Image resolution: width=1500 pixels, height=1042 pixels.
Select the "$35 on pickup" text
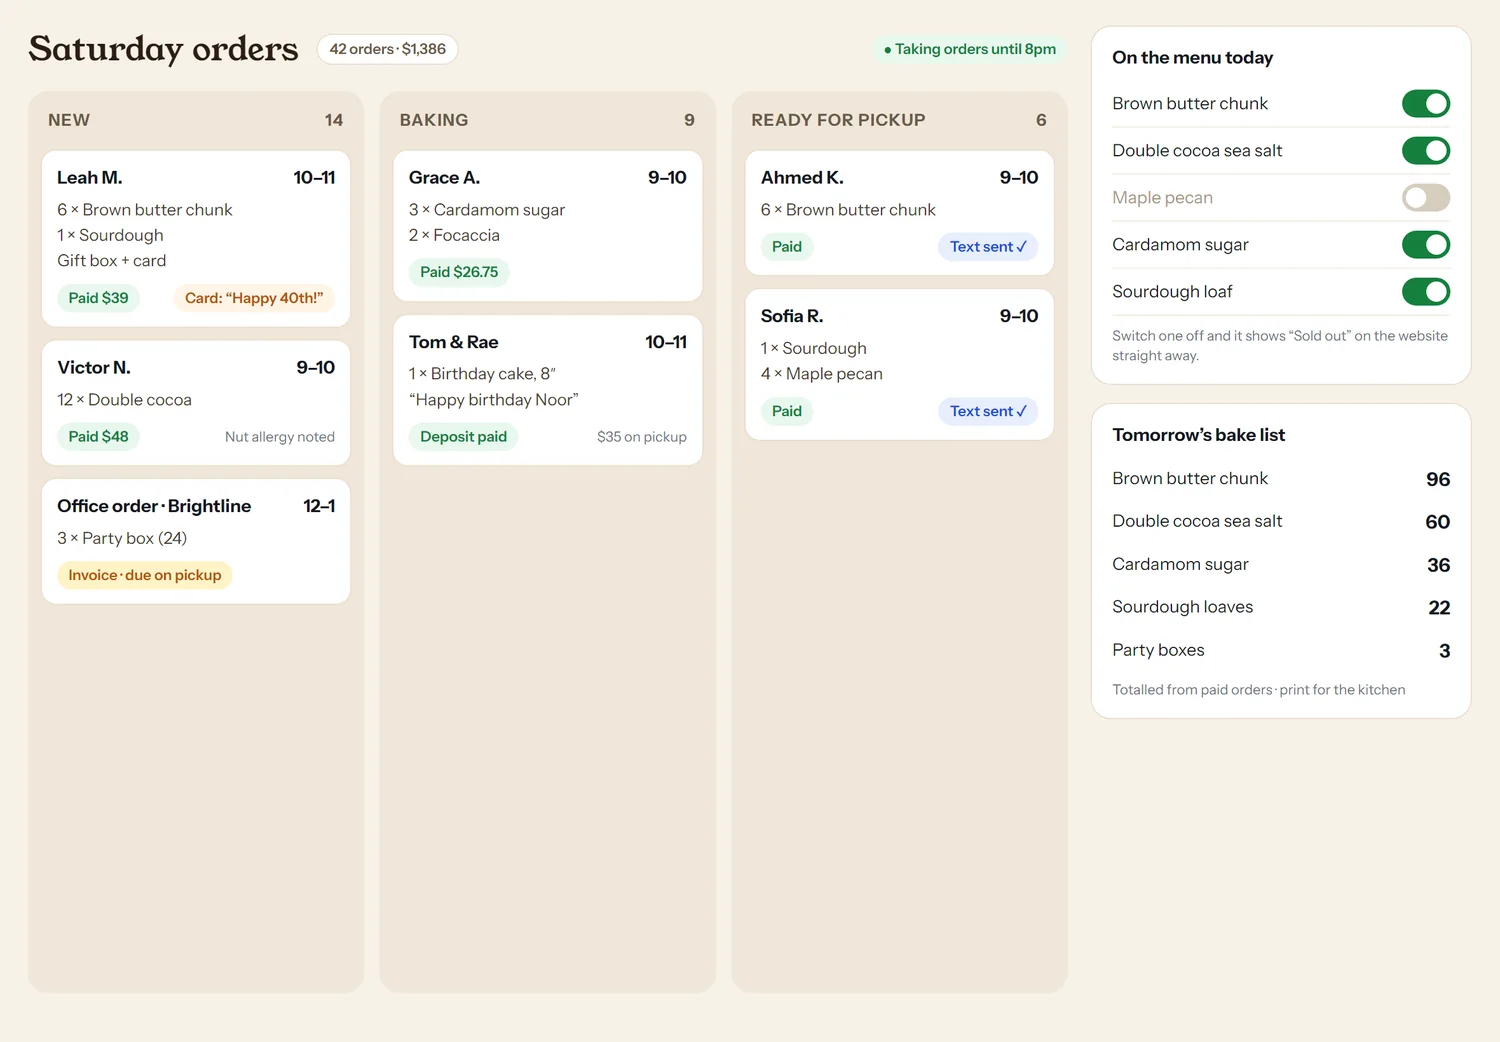pyautogui.click(x=642, y=437)
